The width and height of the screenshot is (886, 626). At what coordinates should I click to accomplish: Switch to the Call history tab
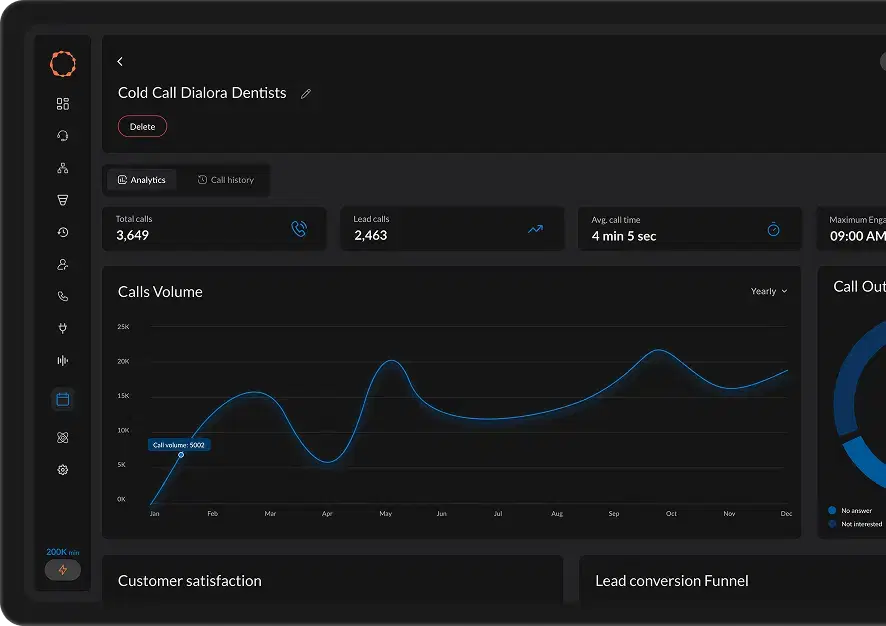click(x=226, y=180)
